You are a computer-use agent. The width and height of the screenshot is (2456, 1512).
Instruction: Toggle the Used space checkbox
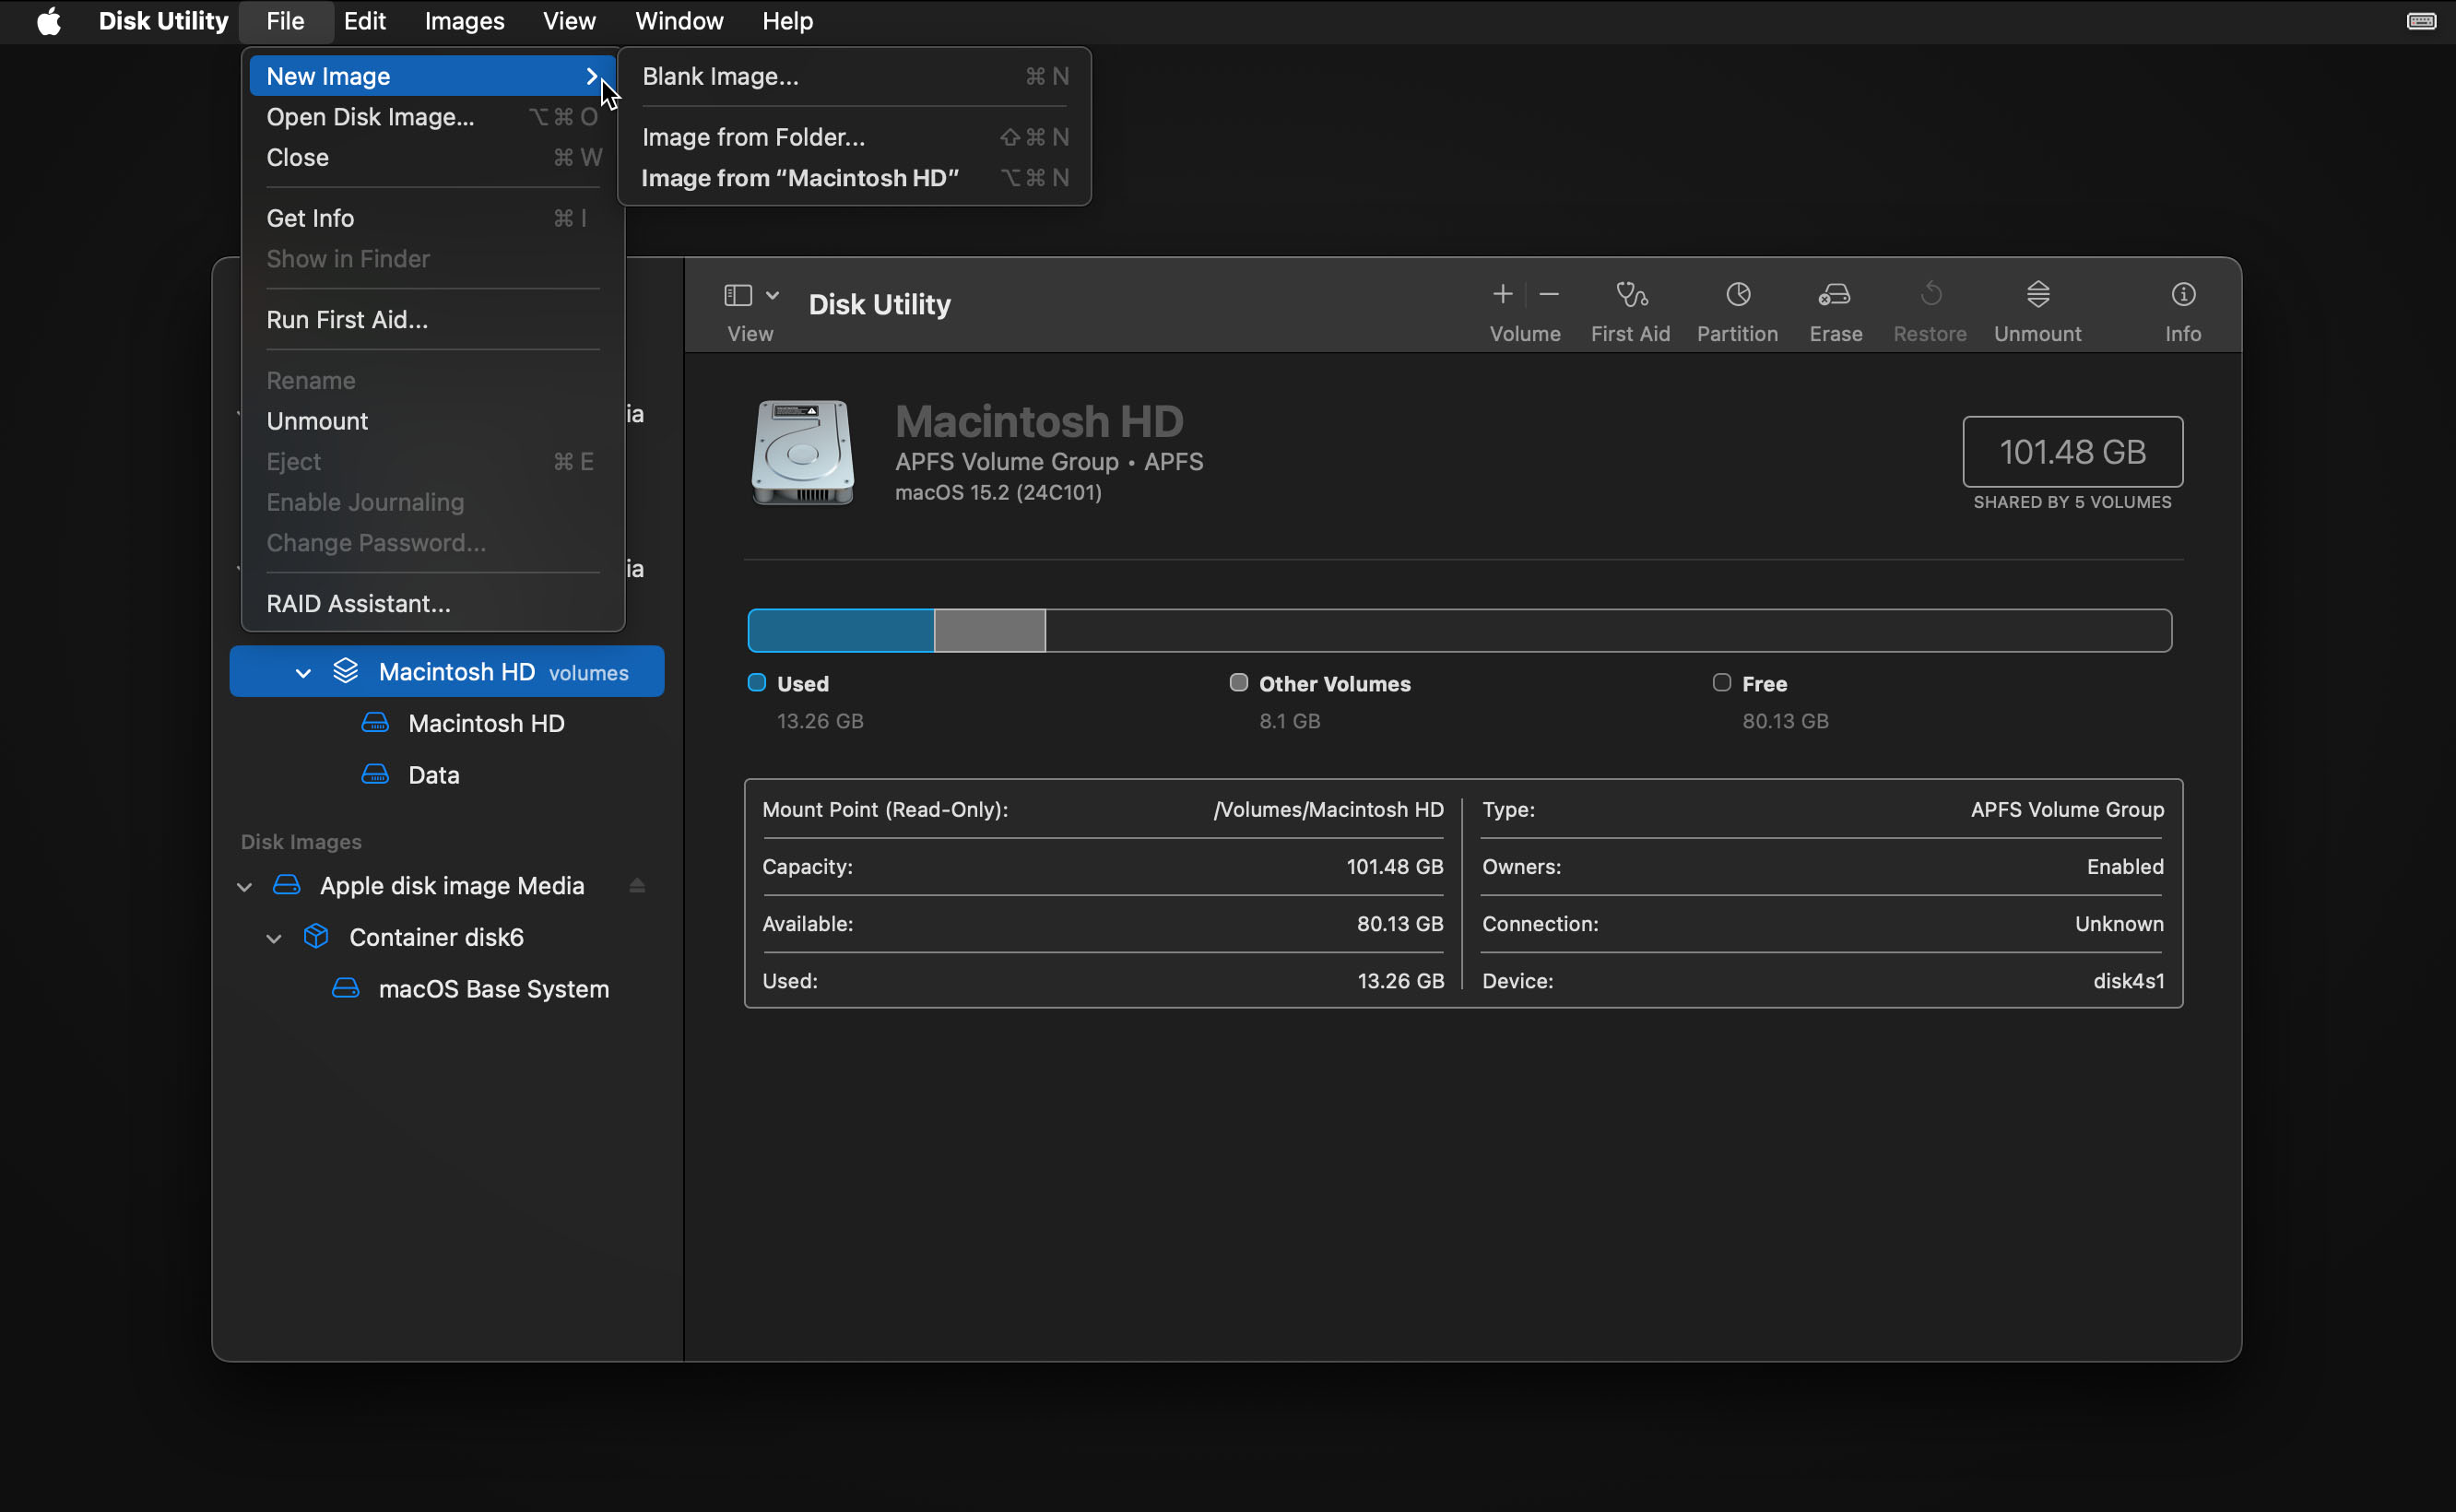[758, 682]
